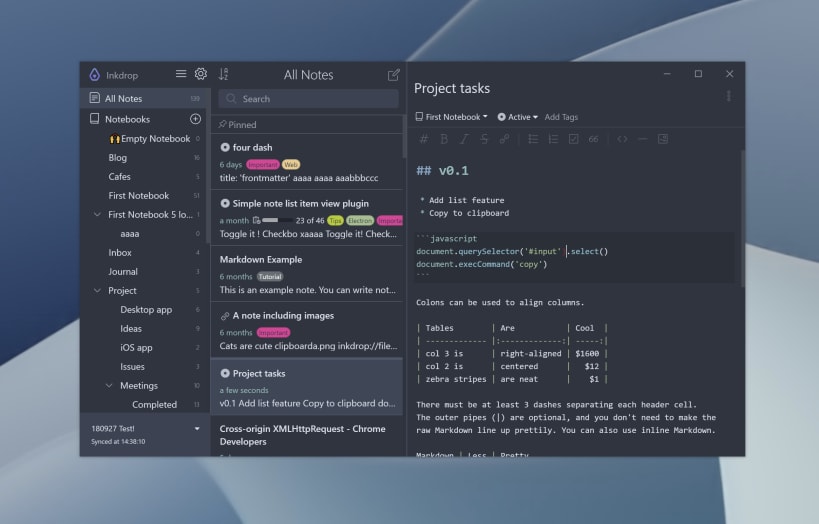Click Add Tags in the editor

click(x=561, y=117)
